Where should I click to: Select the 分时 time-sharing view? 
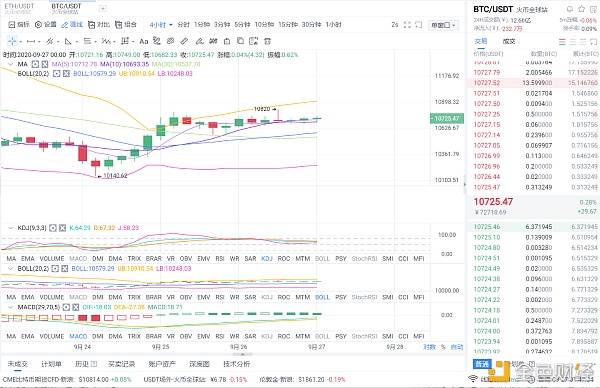pyautogui.click(x=183, y=24)
